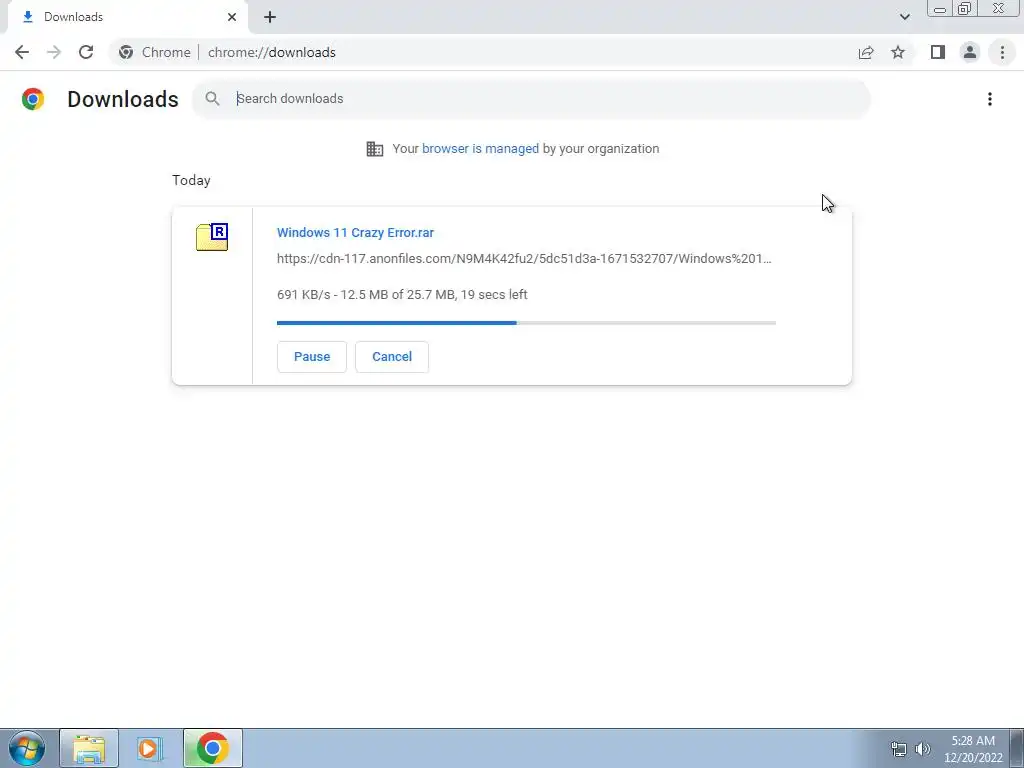Open the network tray icon
This screenshot has height=768, width=1024.
click(899, 749)
